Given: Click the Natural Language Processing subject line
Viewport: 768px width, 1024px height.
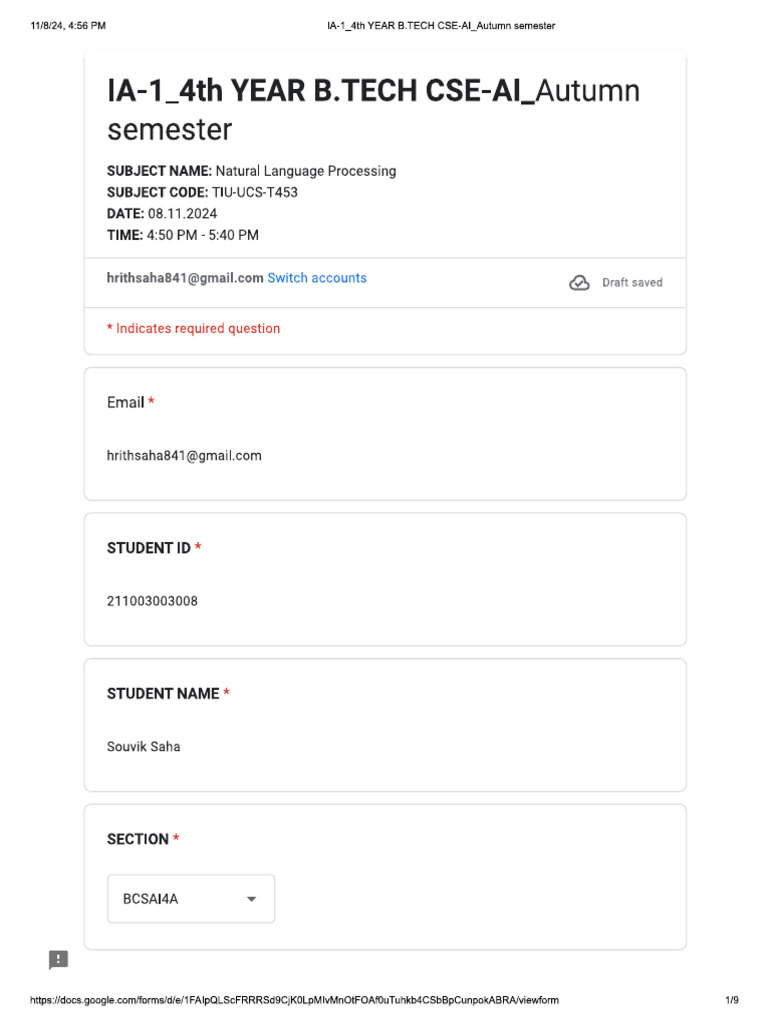Looking at the screenshot, I should pyautogui.click(x=252, y=171).
